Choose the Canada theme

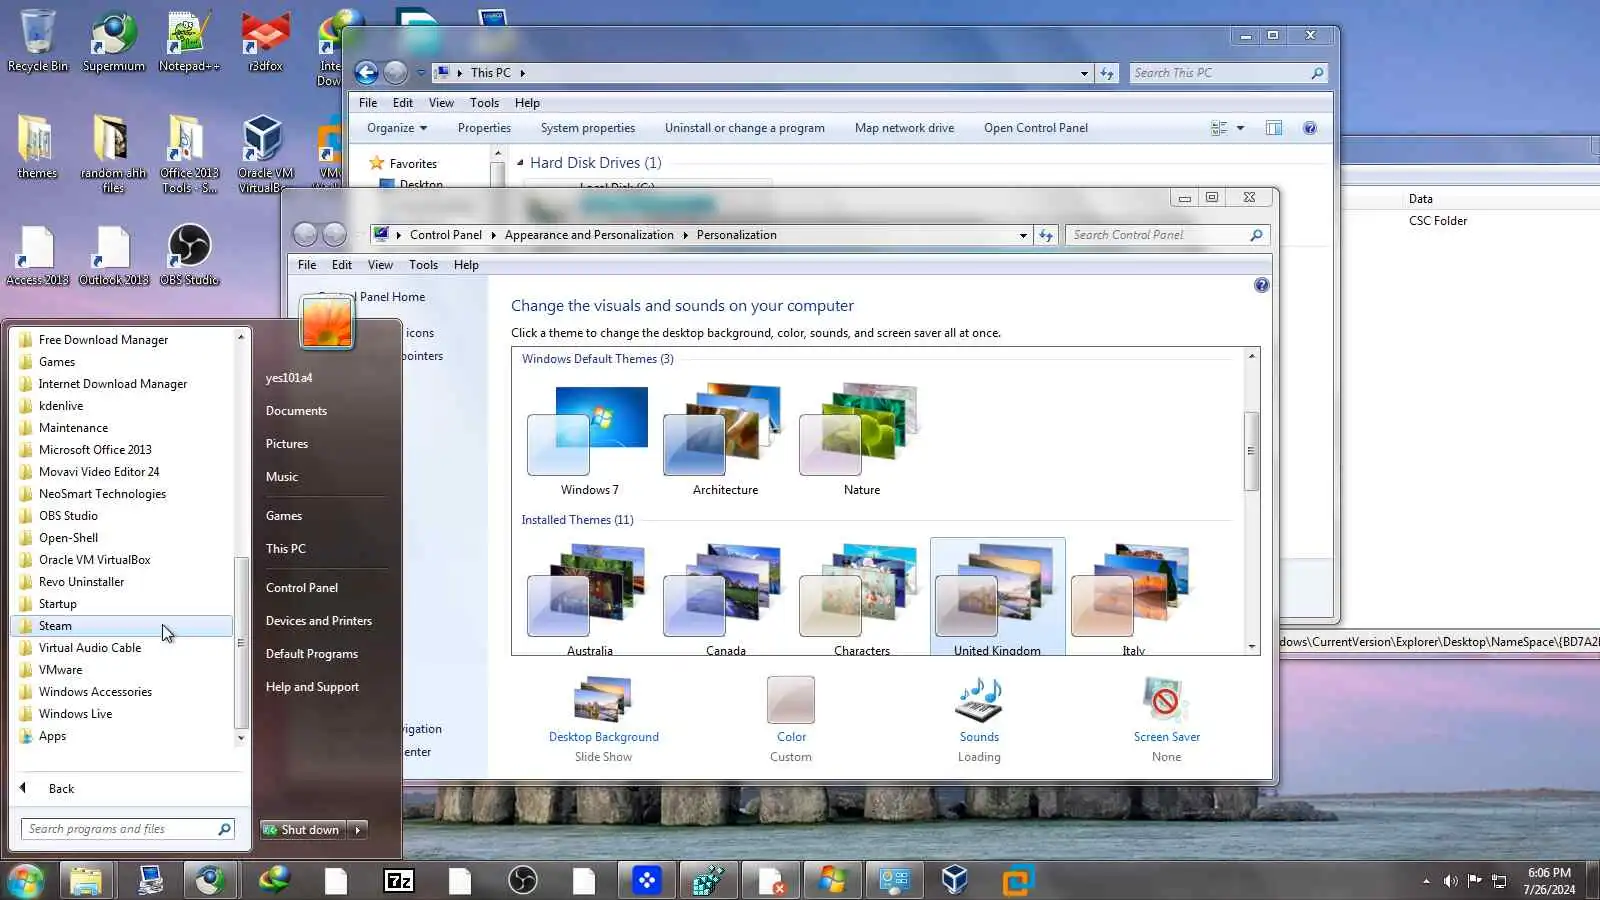[x=725, y=598]
